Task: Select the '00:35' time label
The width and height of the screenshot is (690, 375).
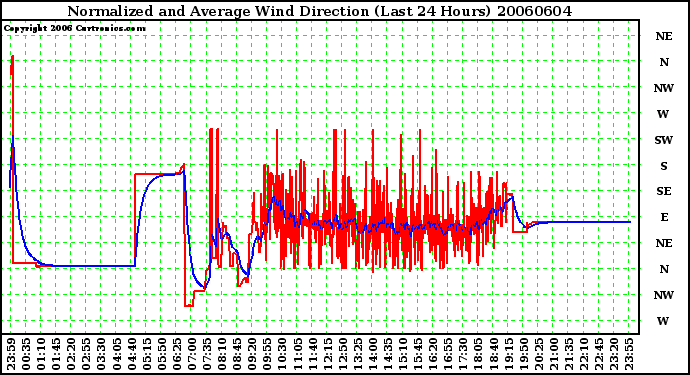Action: (26, 354)
